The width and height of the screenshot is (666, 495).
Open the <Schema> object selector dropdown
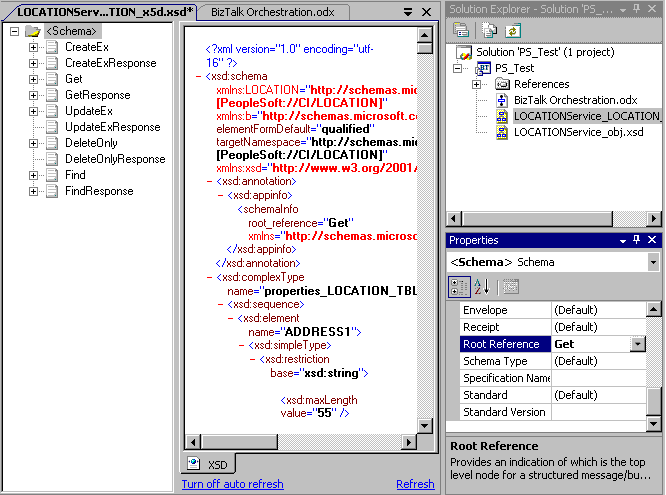click(x=653, y=262)
